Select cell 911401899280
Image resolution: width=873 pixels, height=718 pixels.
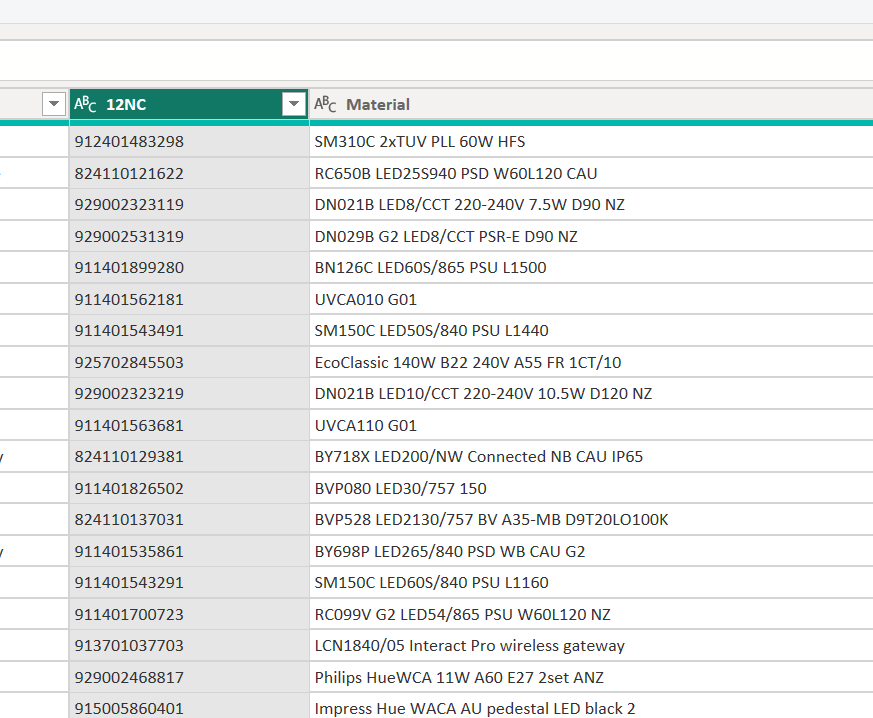click(x=189, y=268)
